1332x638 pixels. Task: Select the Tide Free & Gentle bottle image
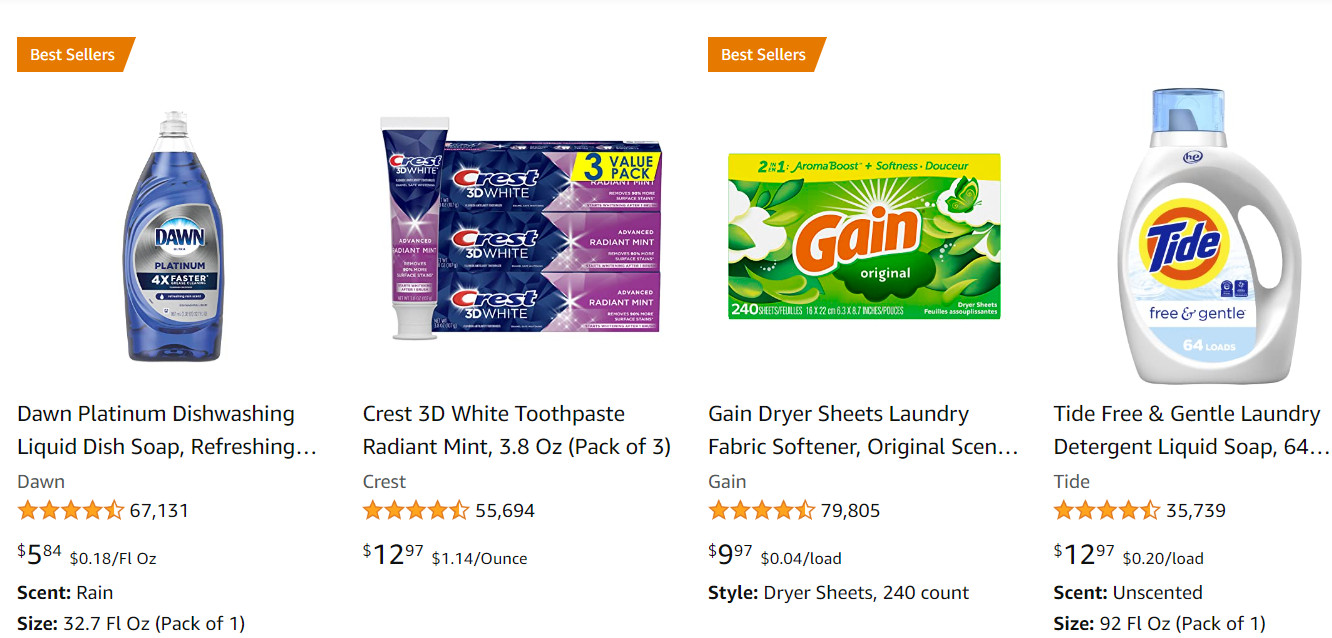click(1187, 236)
